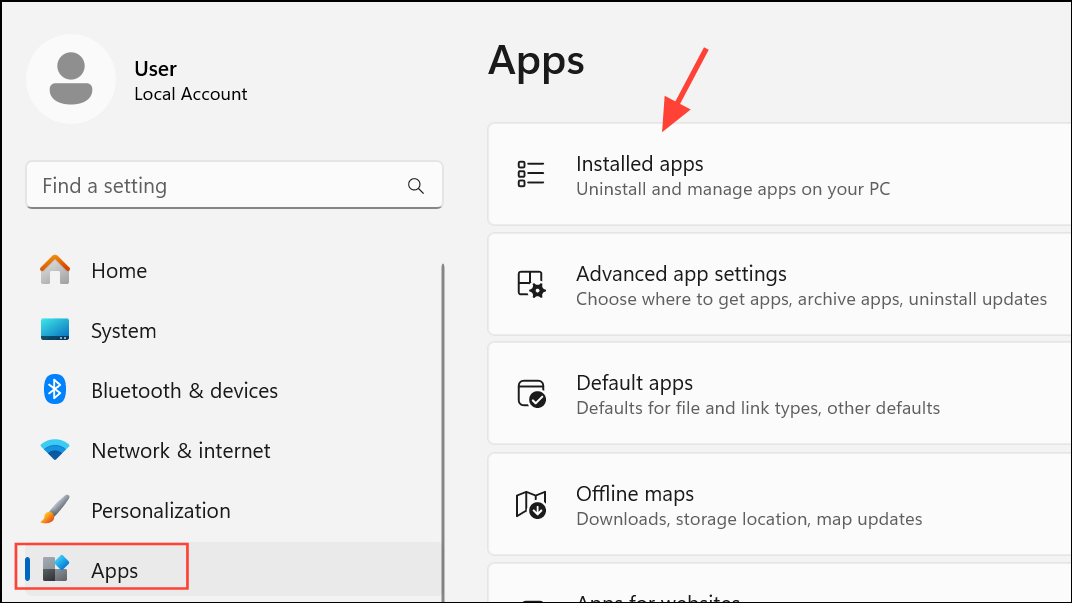Viewport: 1072px width, 603px height.
Task: Navigate to Personalization in the sidebar
Action: pos(161,510)
